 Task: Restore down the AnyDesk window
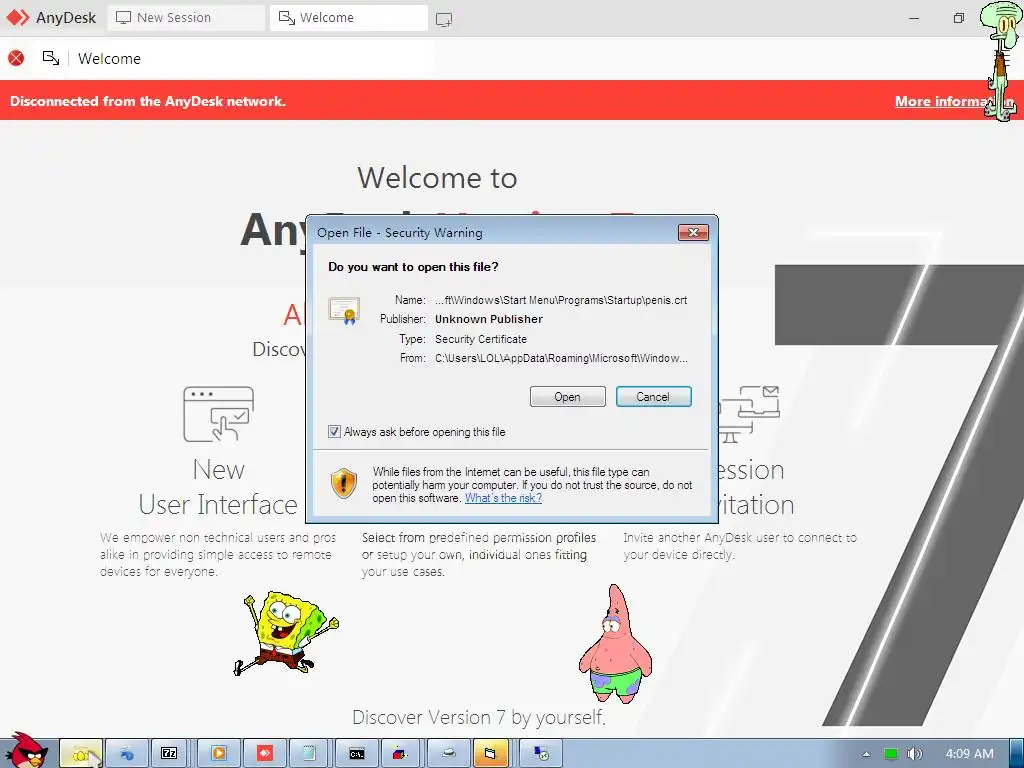pos(958,18)
